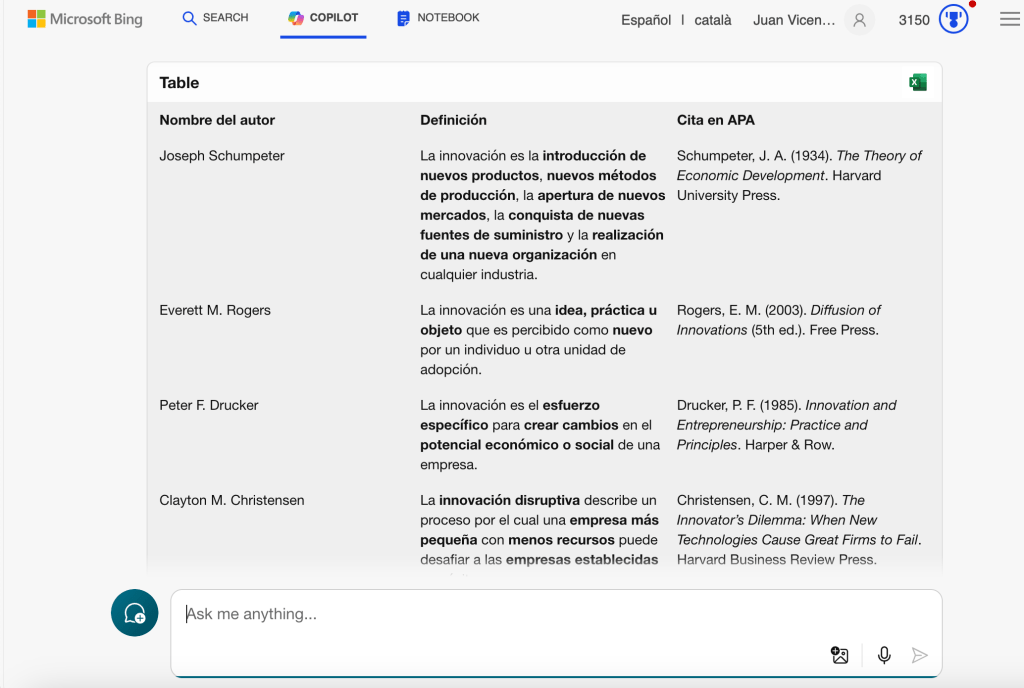The image size is (1024, 688).
Task: Click the Juan Vicen... account name
Action: click(x=793, y=20)
